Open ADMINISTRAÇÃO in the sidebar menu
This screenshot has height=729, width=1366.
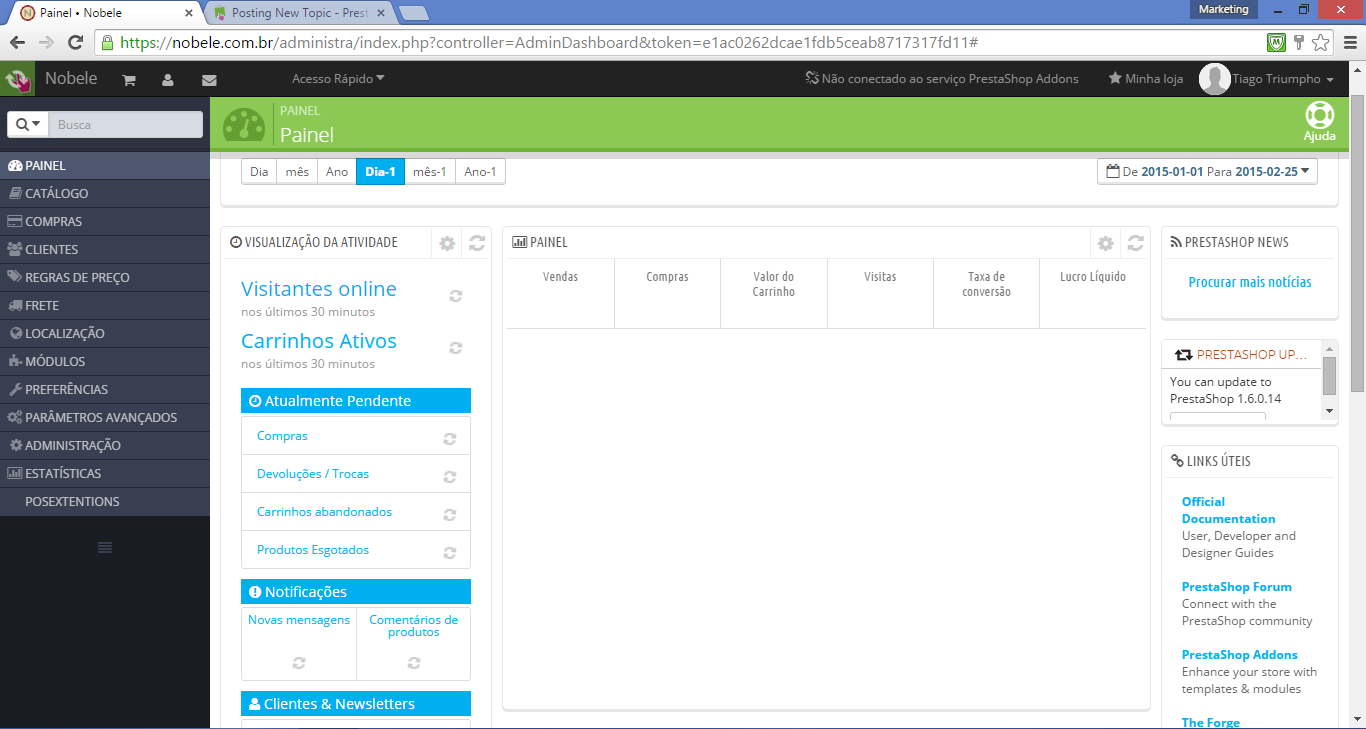tap(105, 445)
